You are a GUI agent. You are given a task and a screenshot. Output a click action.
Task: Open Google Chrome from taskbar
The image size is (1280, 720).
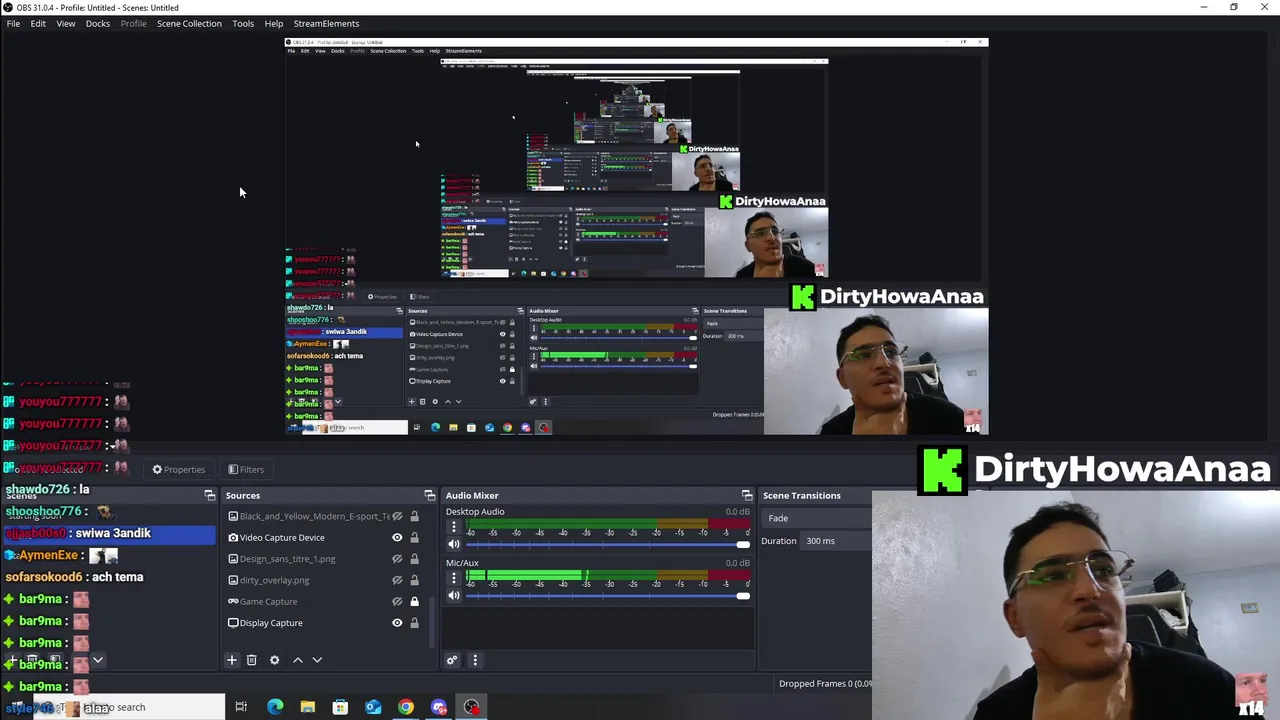(406, 707)
